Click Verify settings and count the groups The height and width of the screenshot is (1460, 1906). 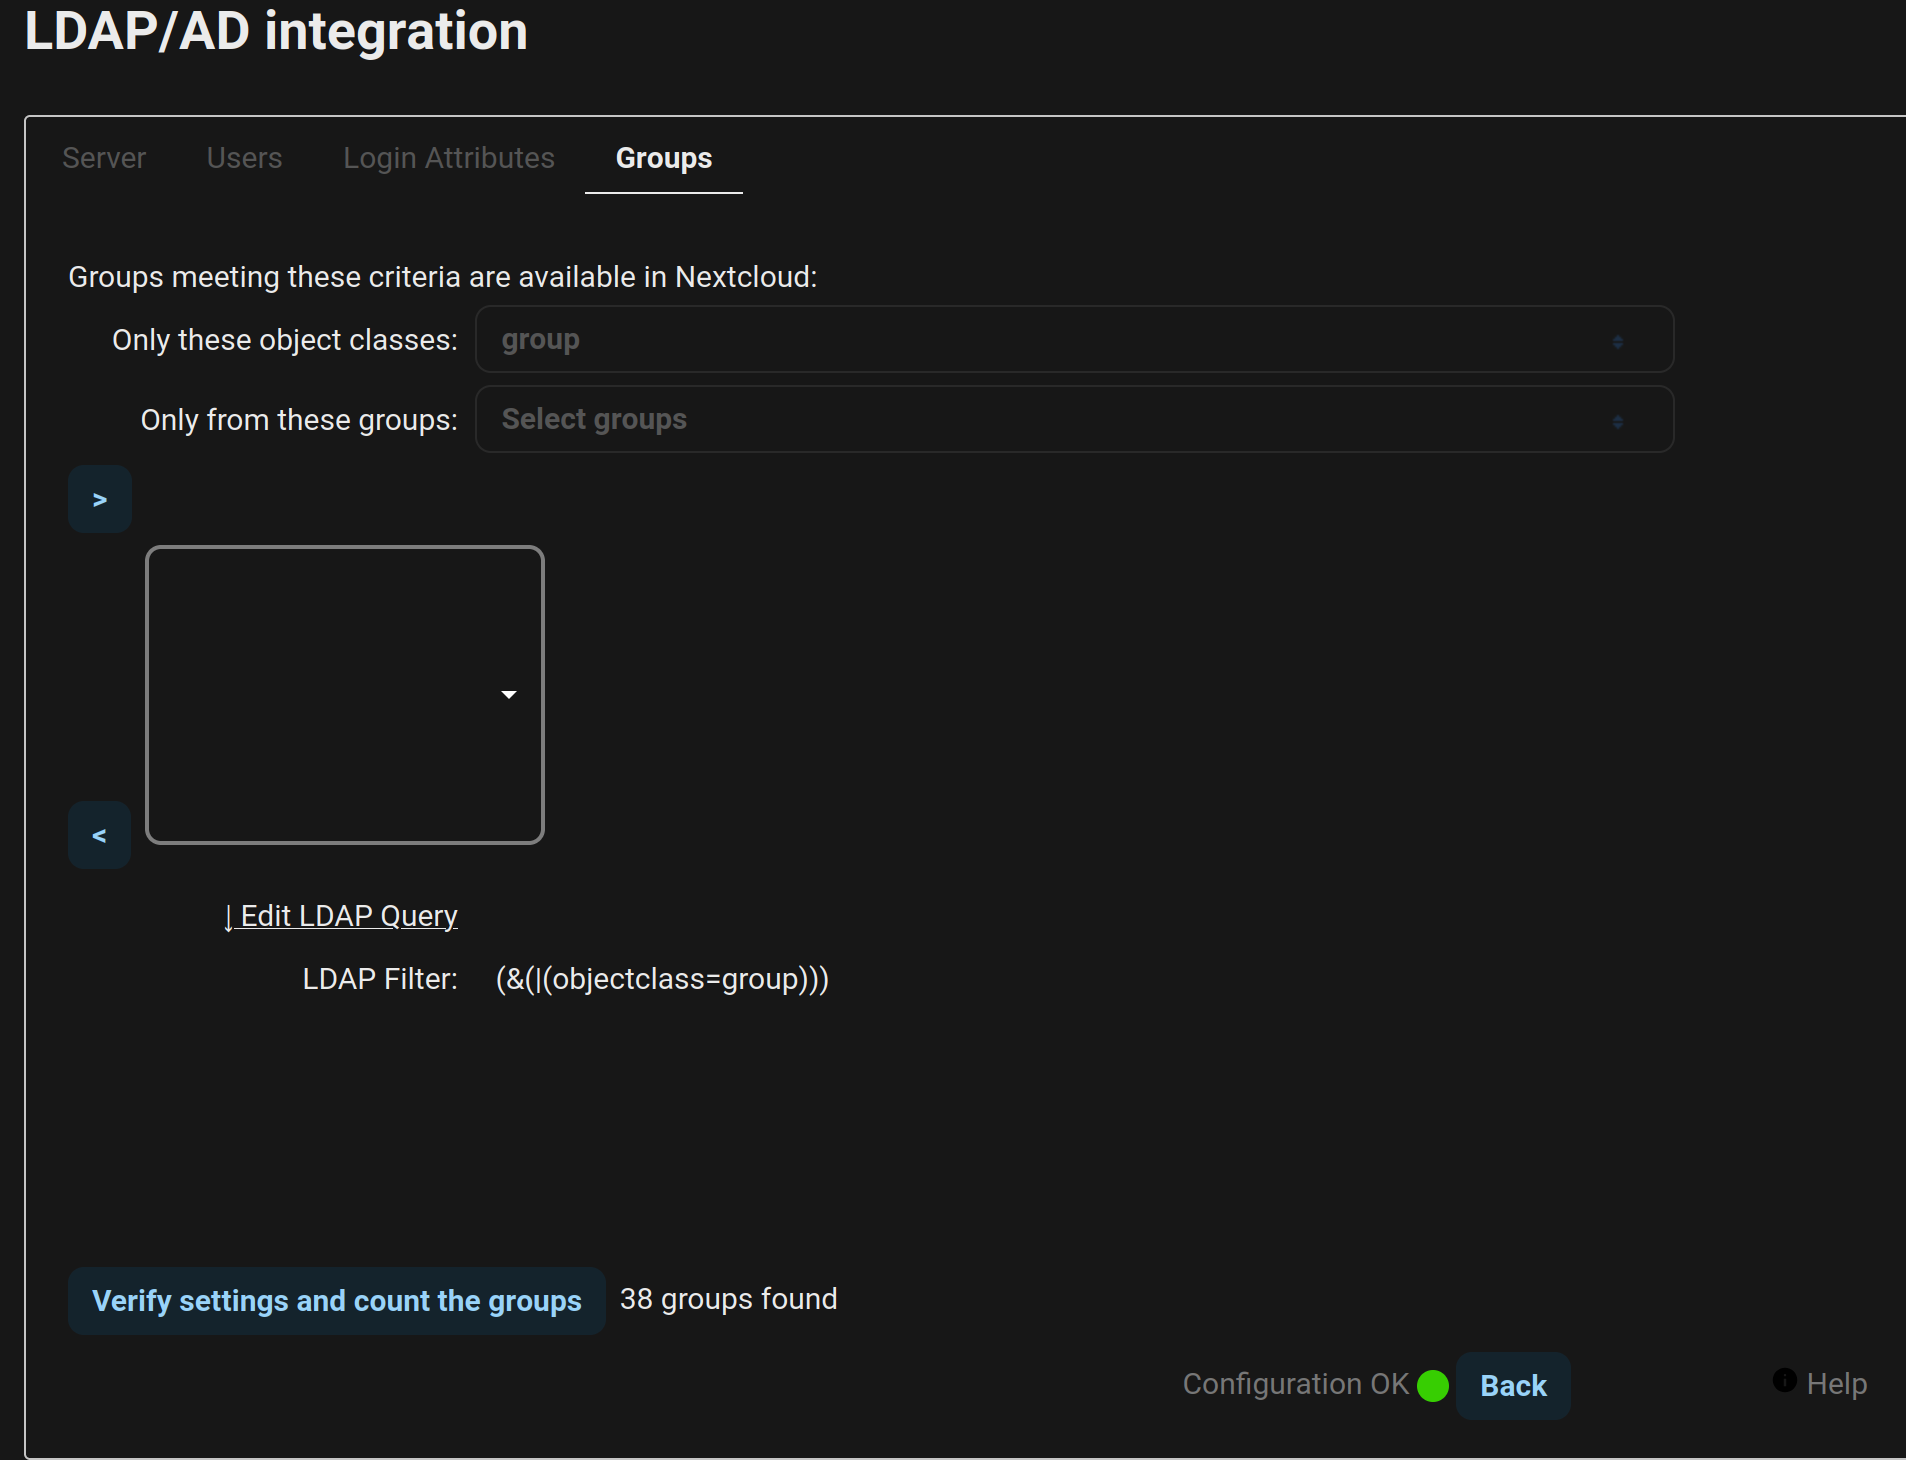coord(337,1301)
